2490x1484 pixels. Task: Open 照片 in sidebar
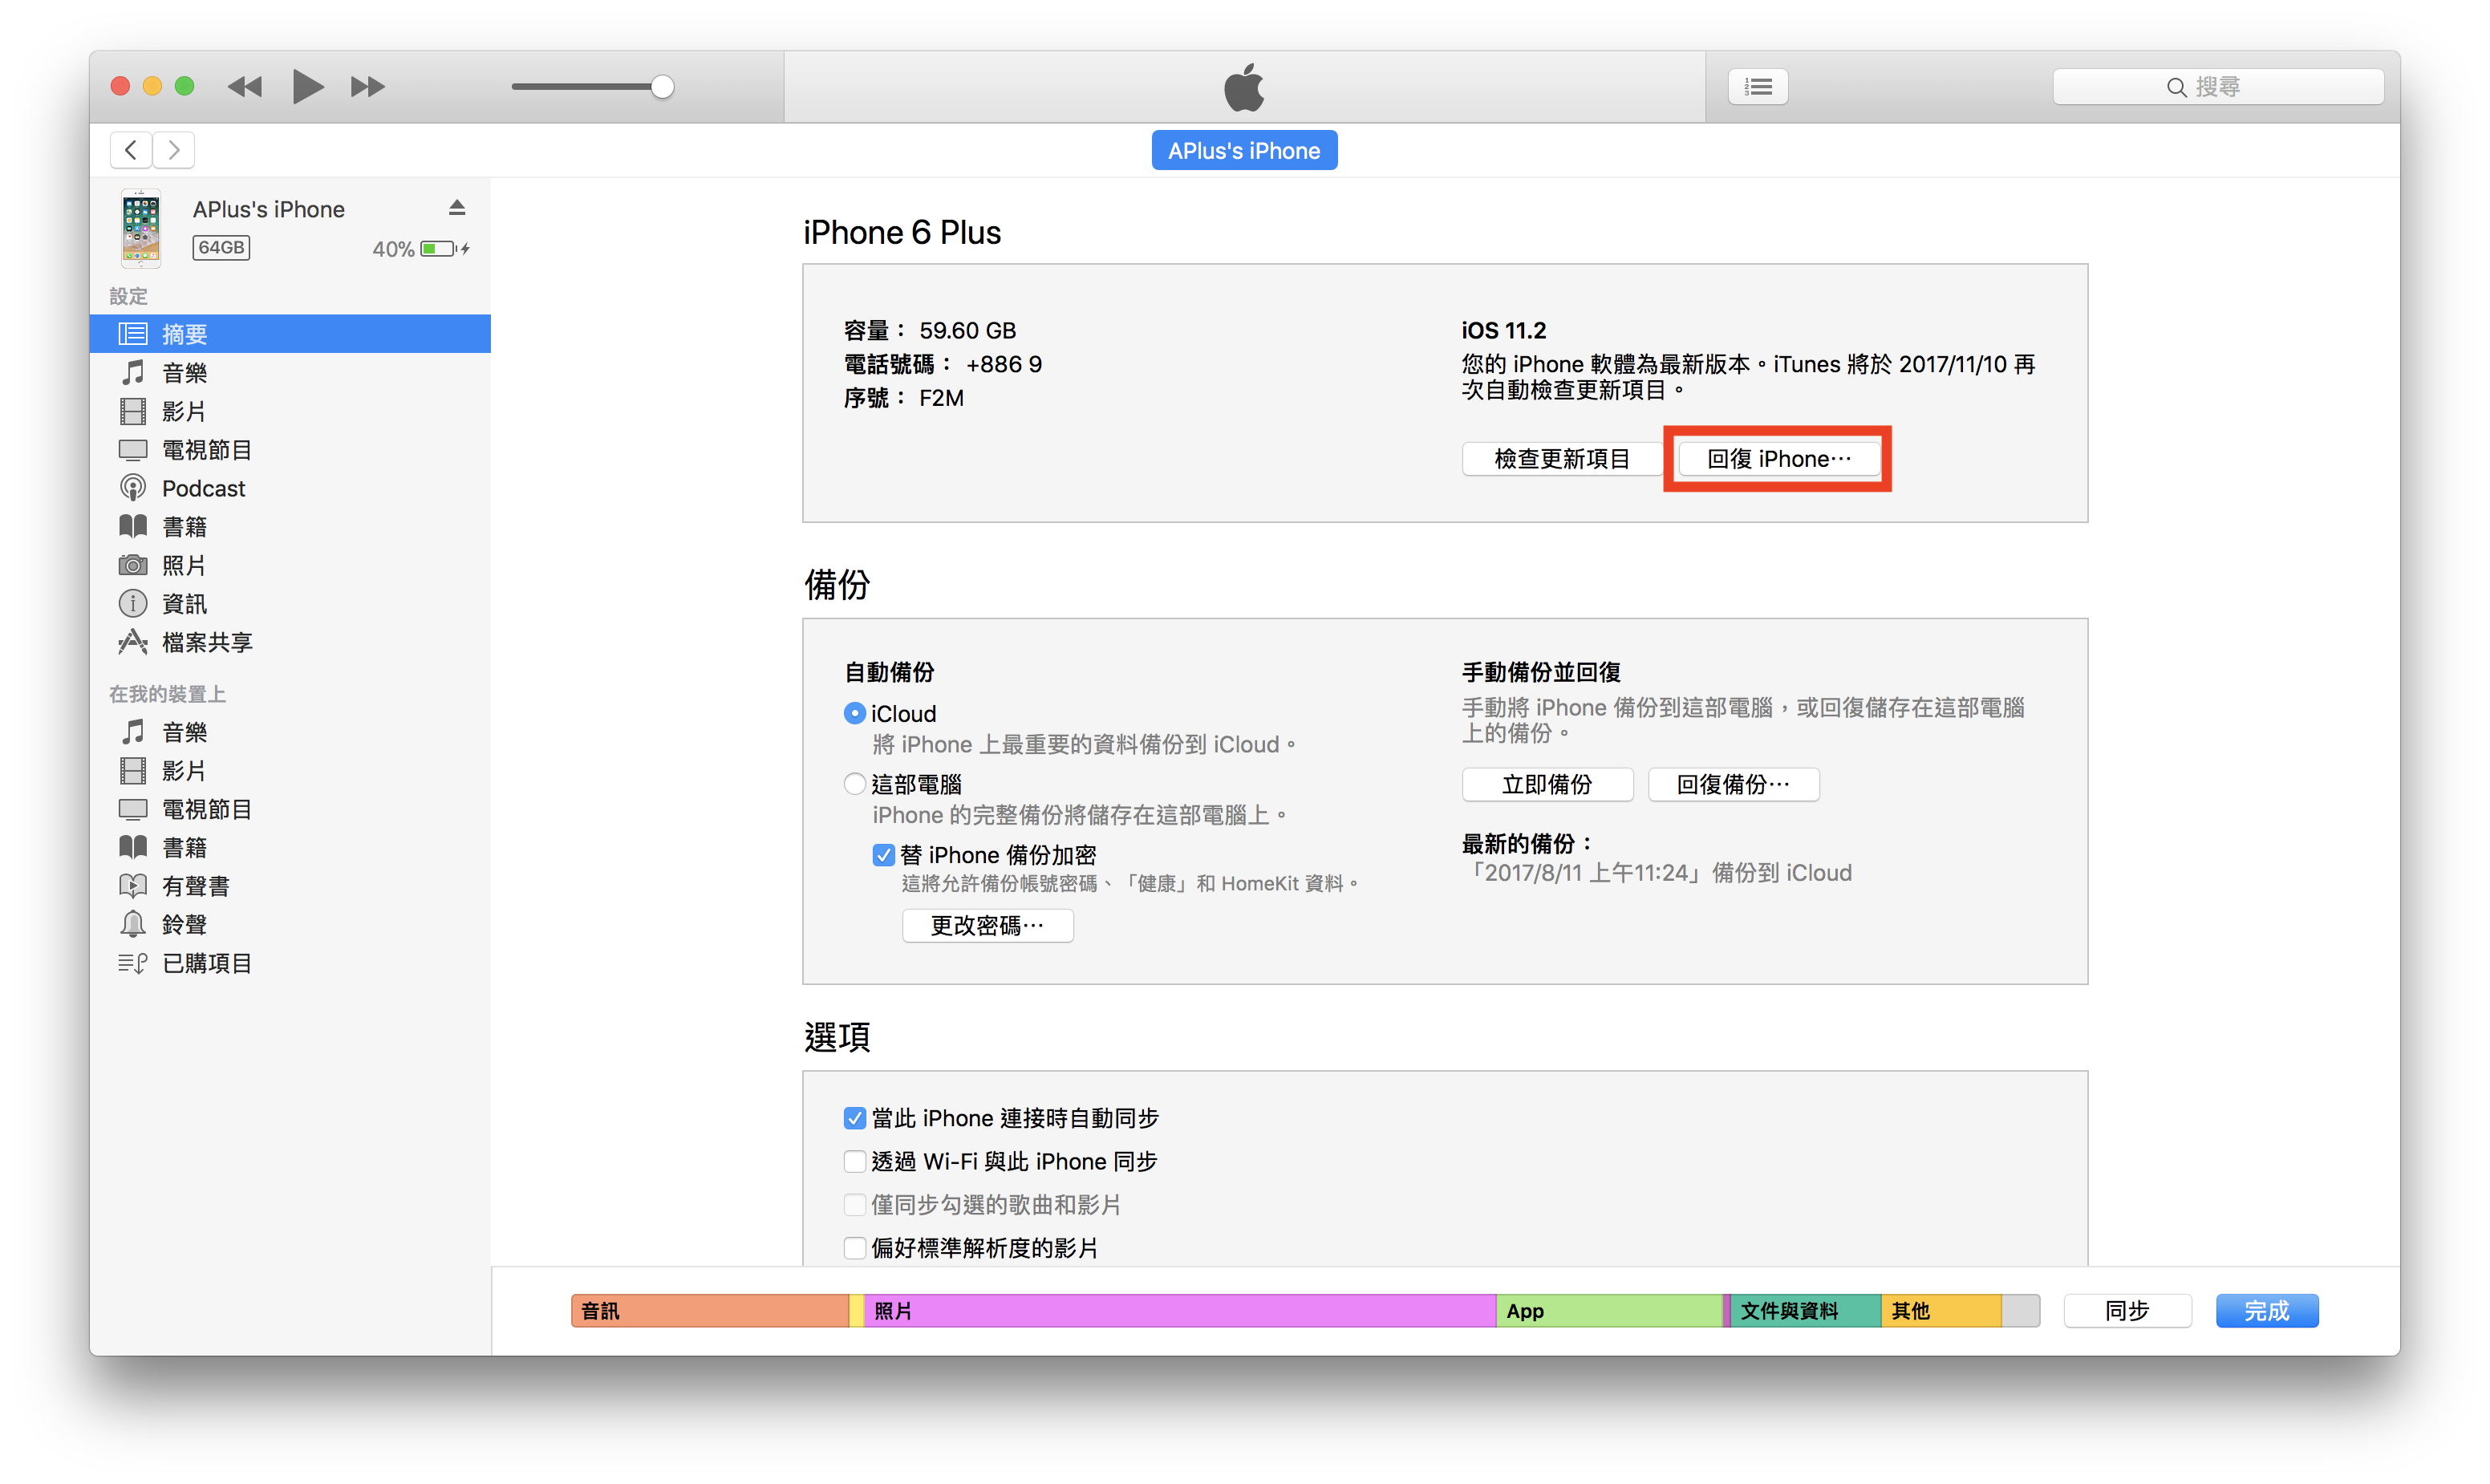[x=290, y=565]
